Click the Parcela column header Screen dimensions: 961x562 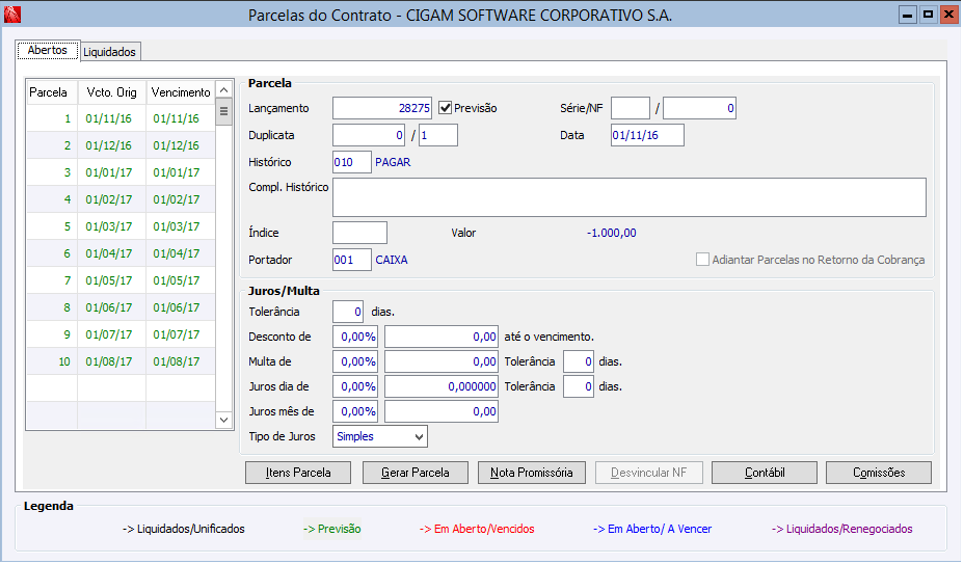pyautogui.click(x=51, y=92)
